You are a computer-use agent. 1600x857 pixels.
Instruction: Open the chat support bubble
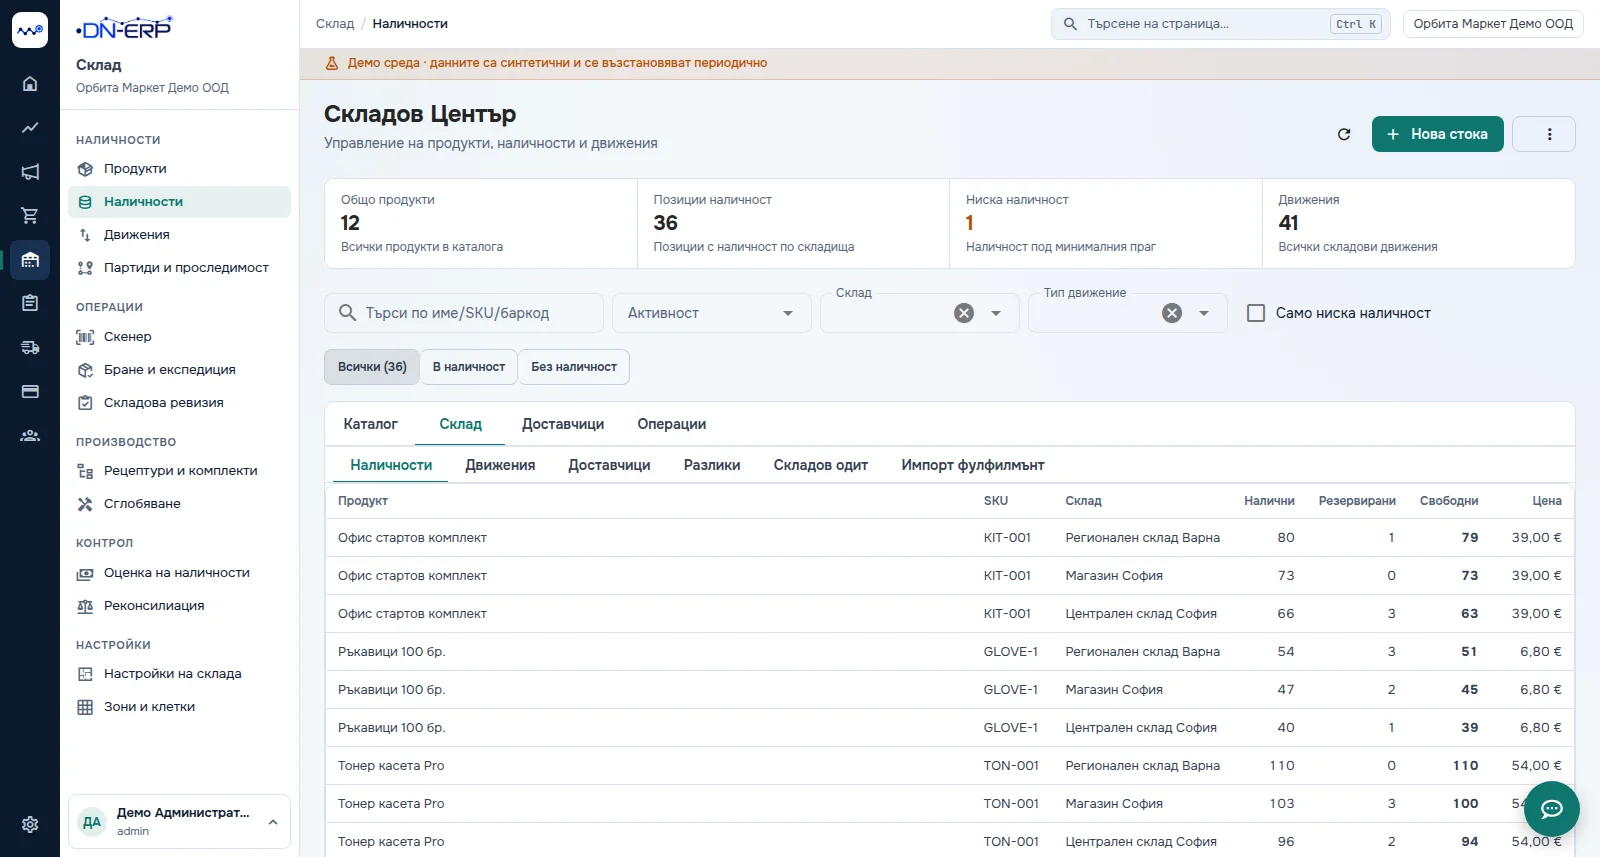click(1552, 809)
